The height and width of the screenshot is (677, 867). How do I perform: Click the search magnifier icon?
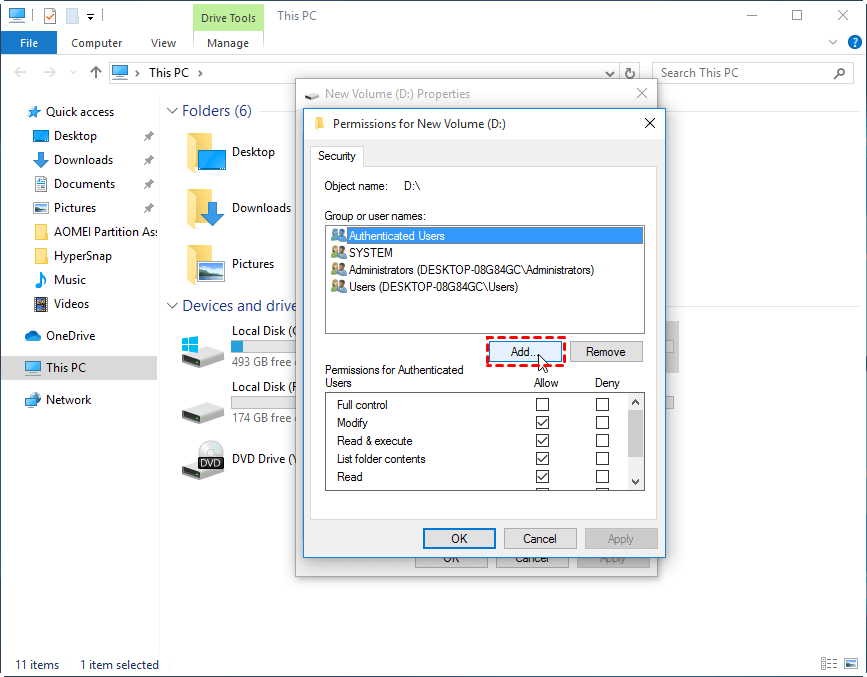point(839,73)
